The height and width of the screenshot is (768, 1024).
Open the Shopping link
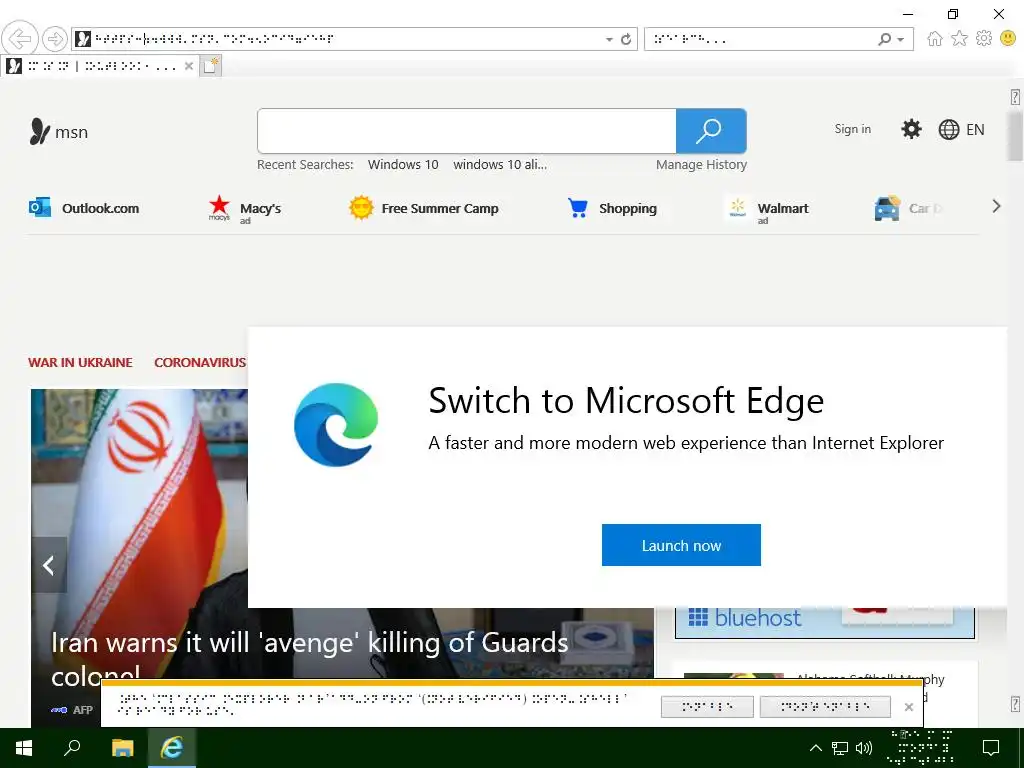coord(628,208)
